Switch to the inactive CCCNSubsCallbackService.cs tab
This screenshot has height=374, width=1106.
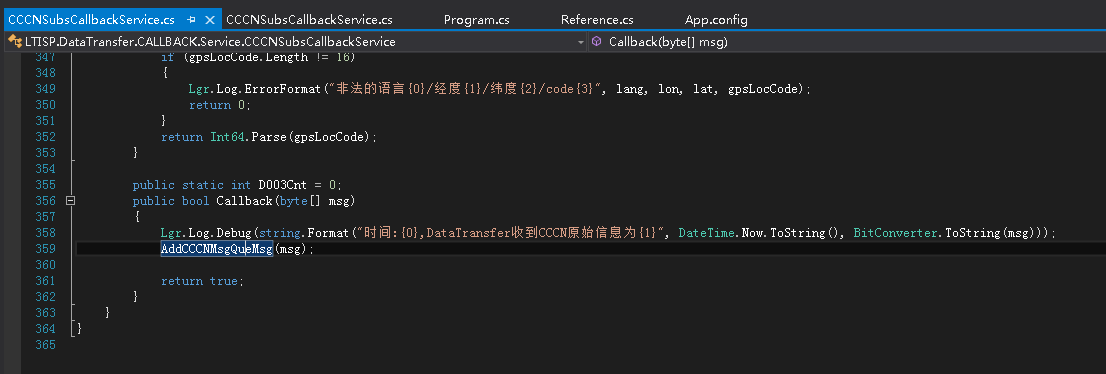(x=309, y=20)
